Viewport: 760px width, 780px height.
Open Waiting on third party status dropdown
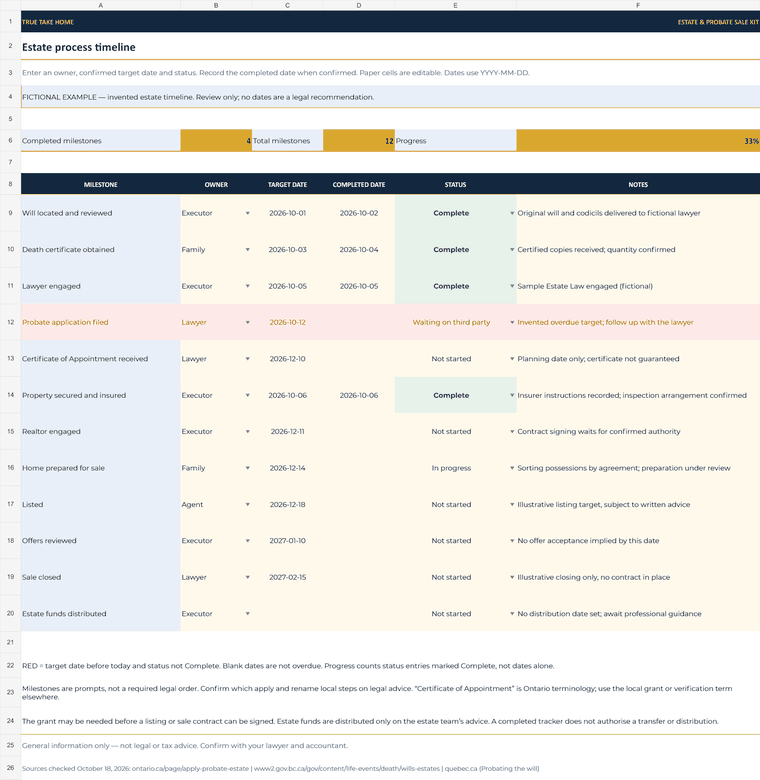pos(512,322)
